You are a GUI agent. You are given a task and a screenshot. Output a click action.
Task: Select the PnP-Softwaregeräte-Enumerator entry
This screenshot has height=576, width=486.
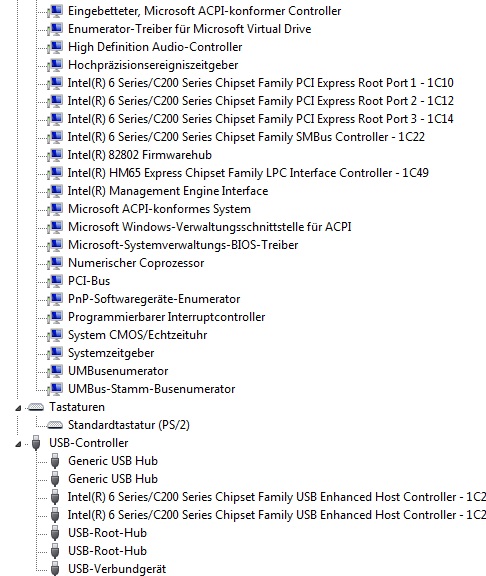[x=154, y=299]
